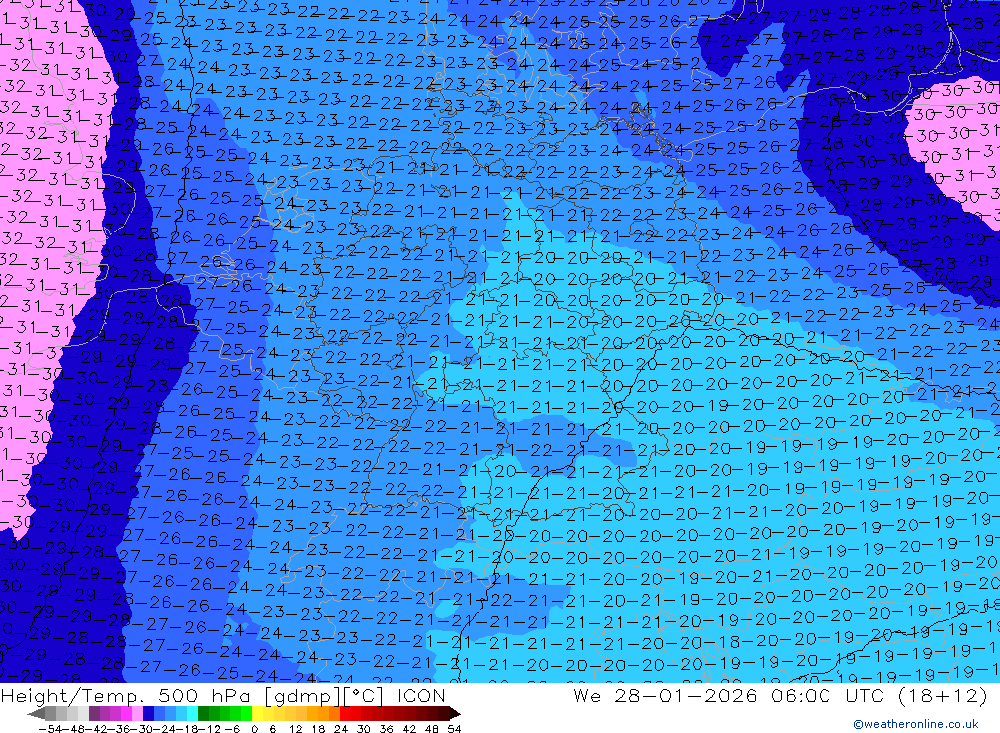Click the 'ICON' model name in title
This screenshot has height=733, width=1000.
tap(421, 695)
